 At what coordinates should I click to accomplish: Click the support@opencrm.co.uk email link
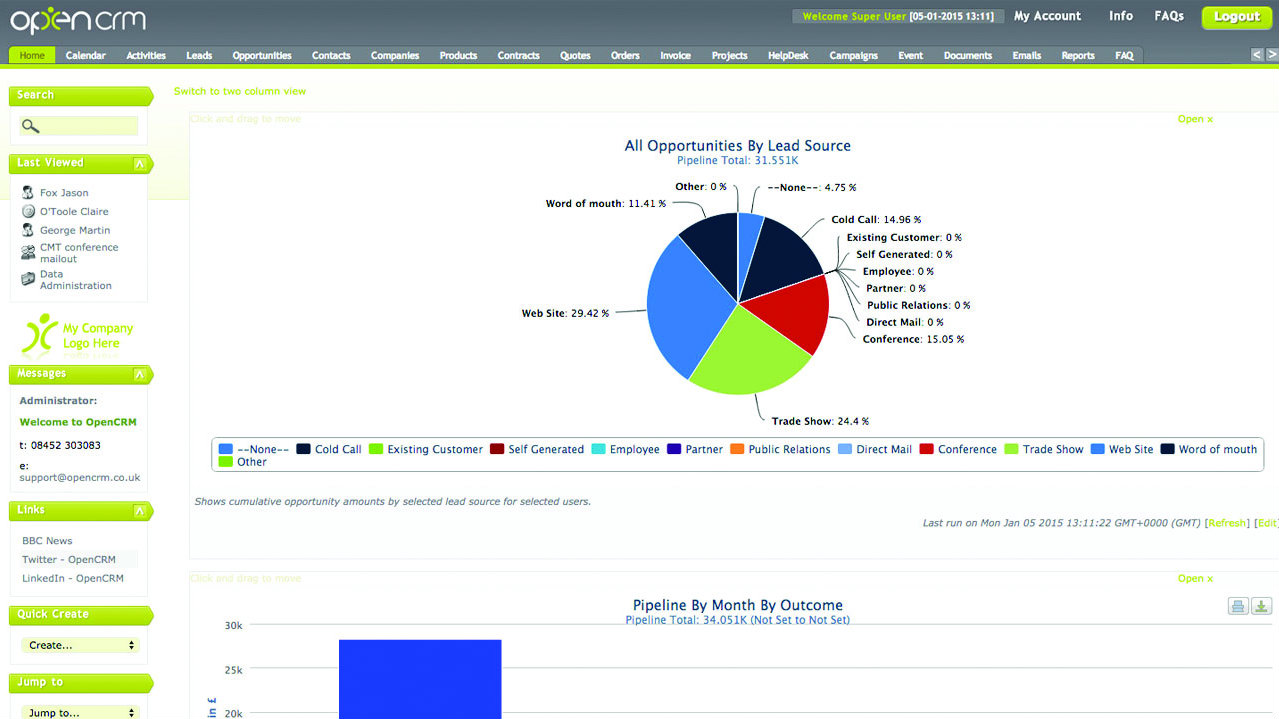click(80, 478)
